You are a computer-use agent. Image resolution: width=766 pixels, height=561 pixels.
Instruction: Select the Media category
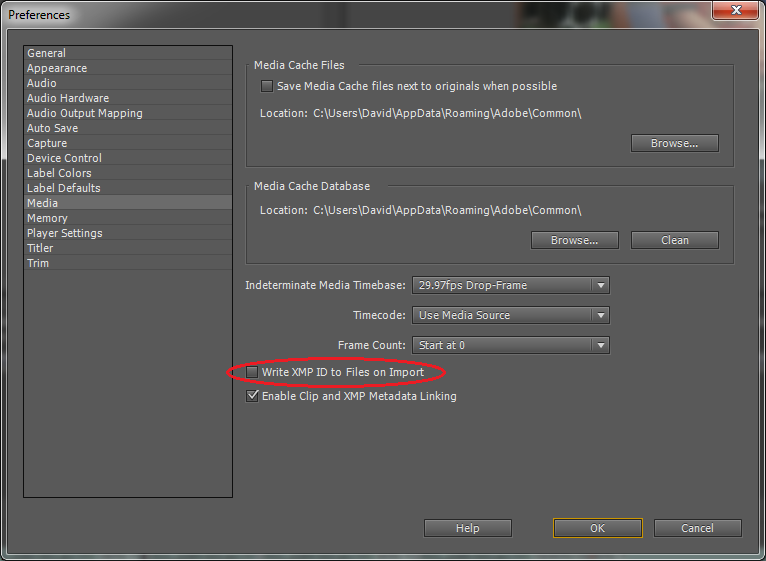point(128,203)
